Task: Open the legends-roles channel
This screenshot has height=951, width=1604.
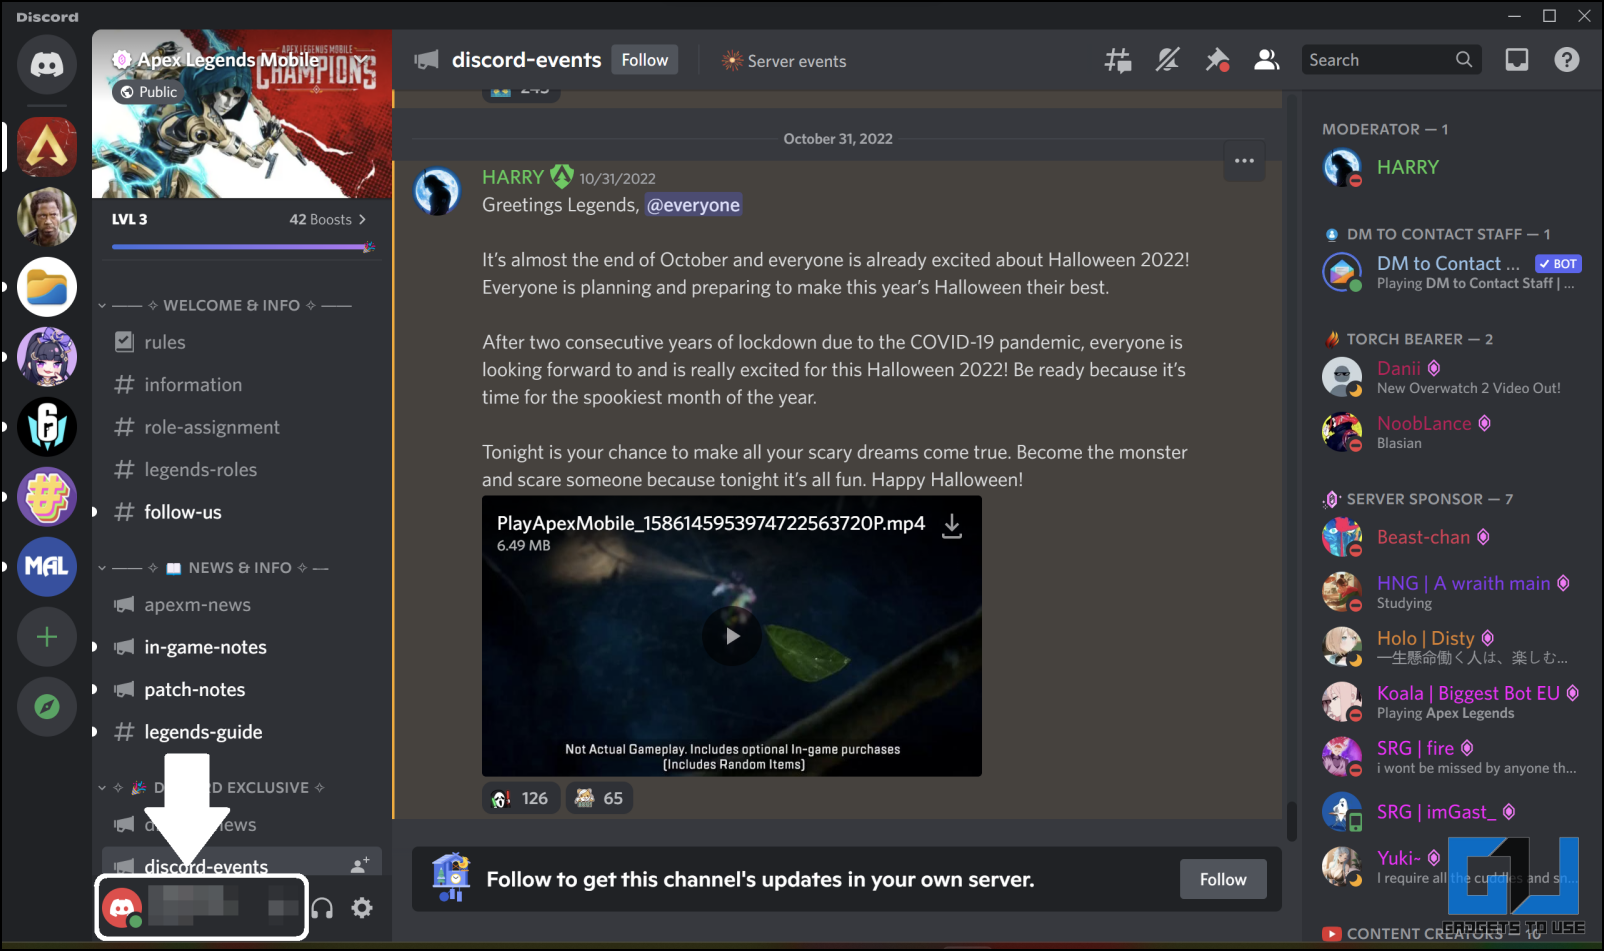Action: [241, 469]
